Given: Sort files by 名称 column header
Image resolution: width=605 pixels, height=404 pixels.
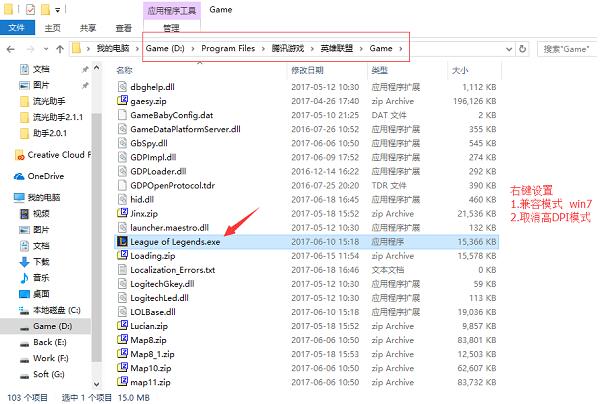Looking at the screenshot, I should 124,70.
